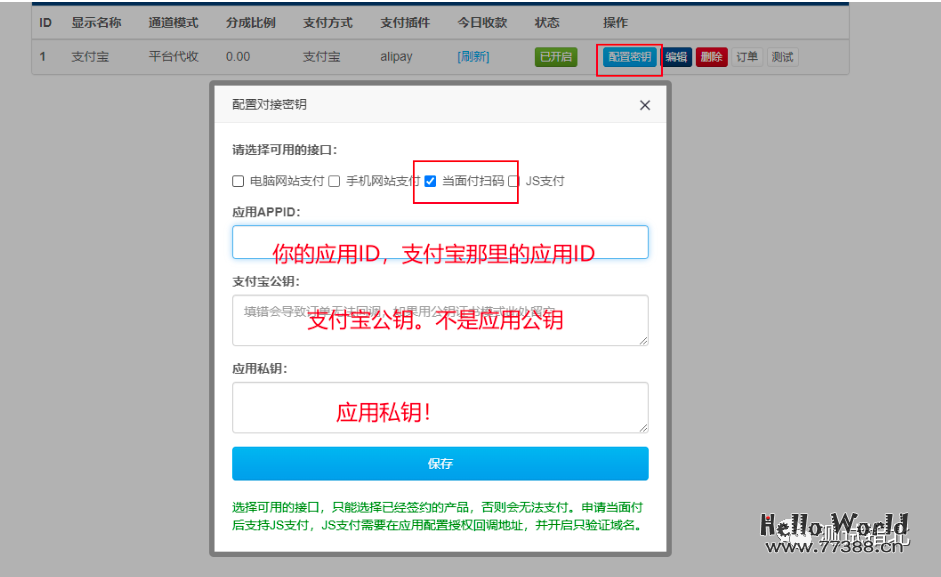941x577 pixels.
Task: Click the 通道模式 column header
Action: pos(173,23)
